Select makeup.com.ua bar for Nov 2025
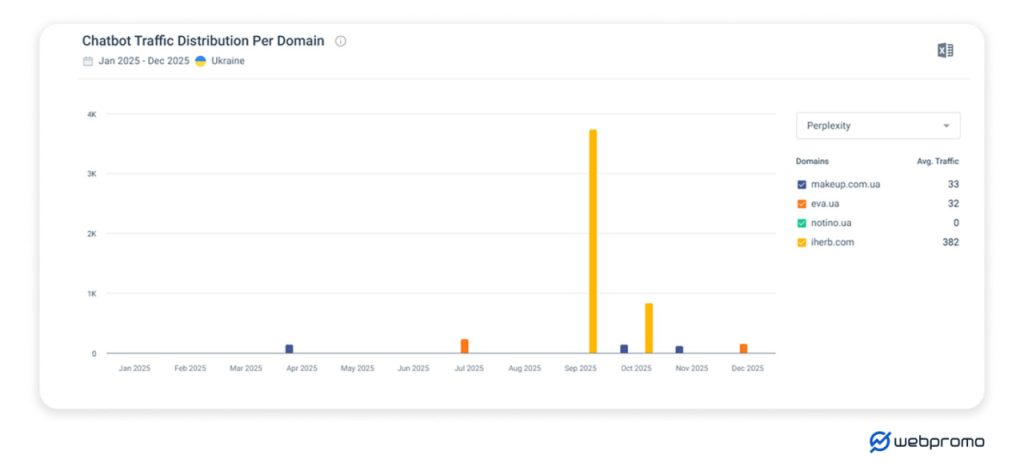This screenshot has width=1024, height=471. [x=679, y=349]
